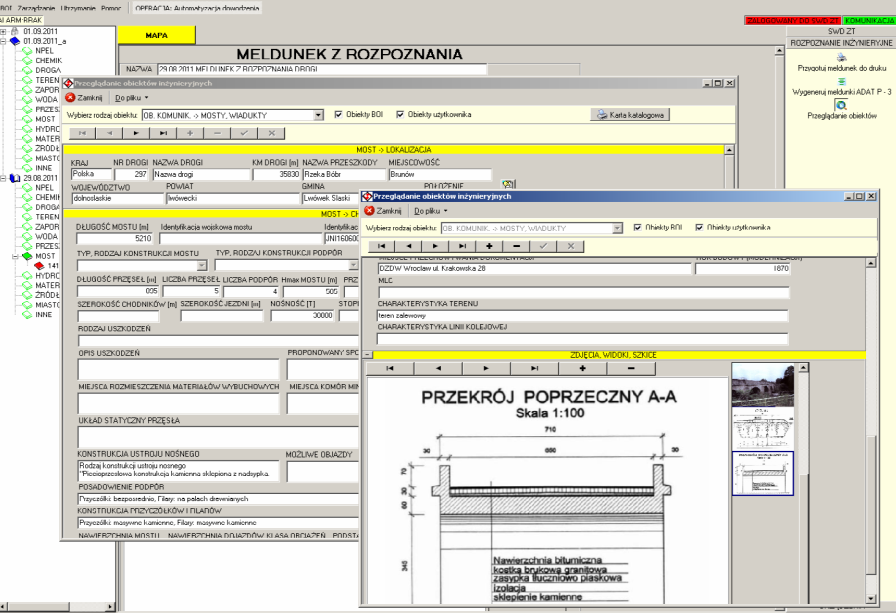Click the thumbnail strip scroll up arrow

click(x=804, y=368)
